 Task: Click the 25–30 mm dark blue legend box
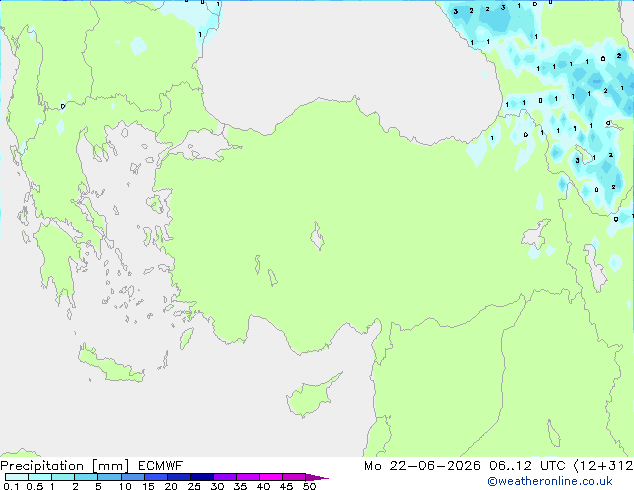(x=202, y=477)
